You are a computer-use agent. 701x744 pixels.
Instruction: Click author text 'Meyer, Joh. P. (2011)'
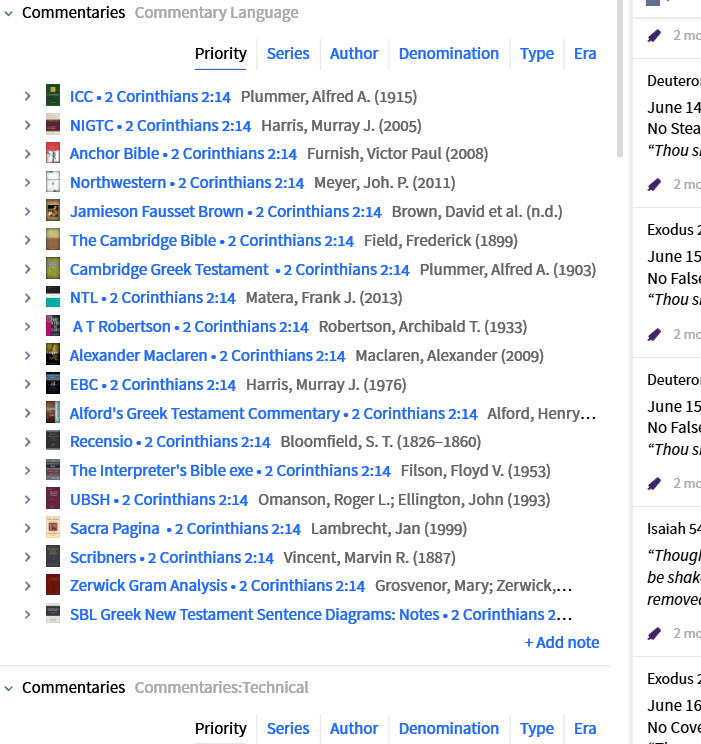384,183
